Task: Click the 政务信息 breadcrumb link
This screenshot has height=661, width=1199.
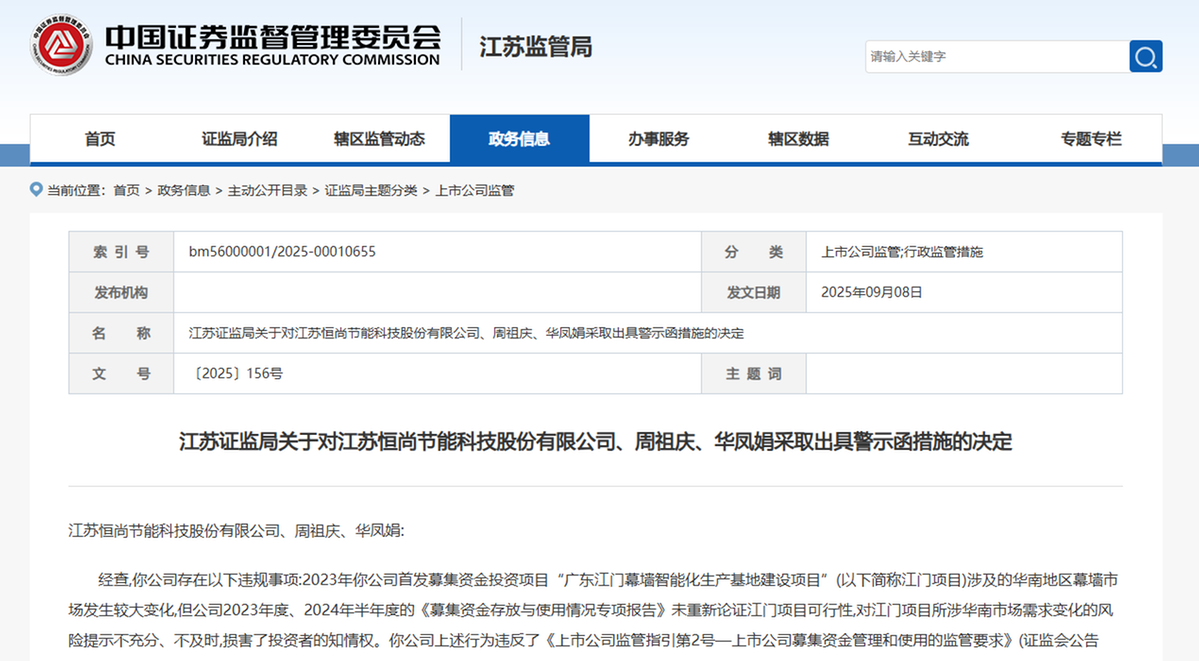Action: (x=184, y=190)
